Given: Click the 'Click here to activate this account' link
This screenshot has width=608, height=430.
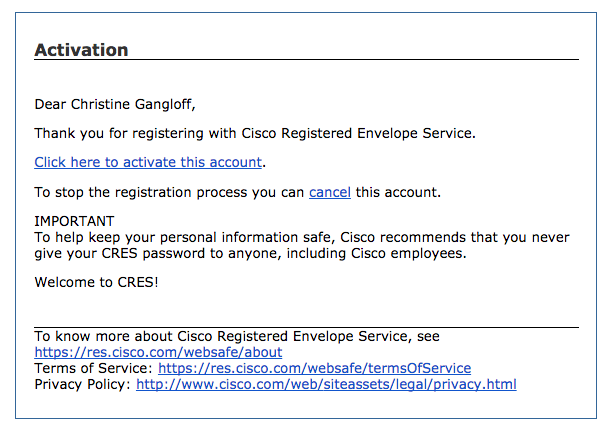Looking at the screenshot, I should (148, 162).
